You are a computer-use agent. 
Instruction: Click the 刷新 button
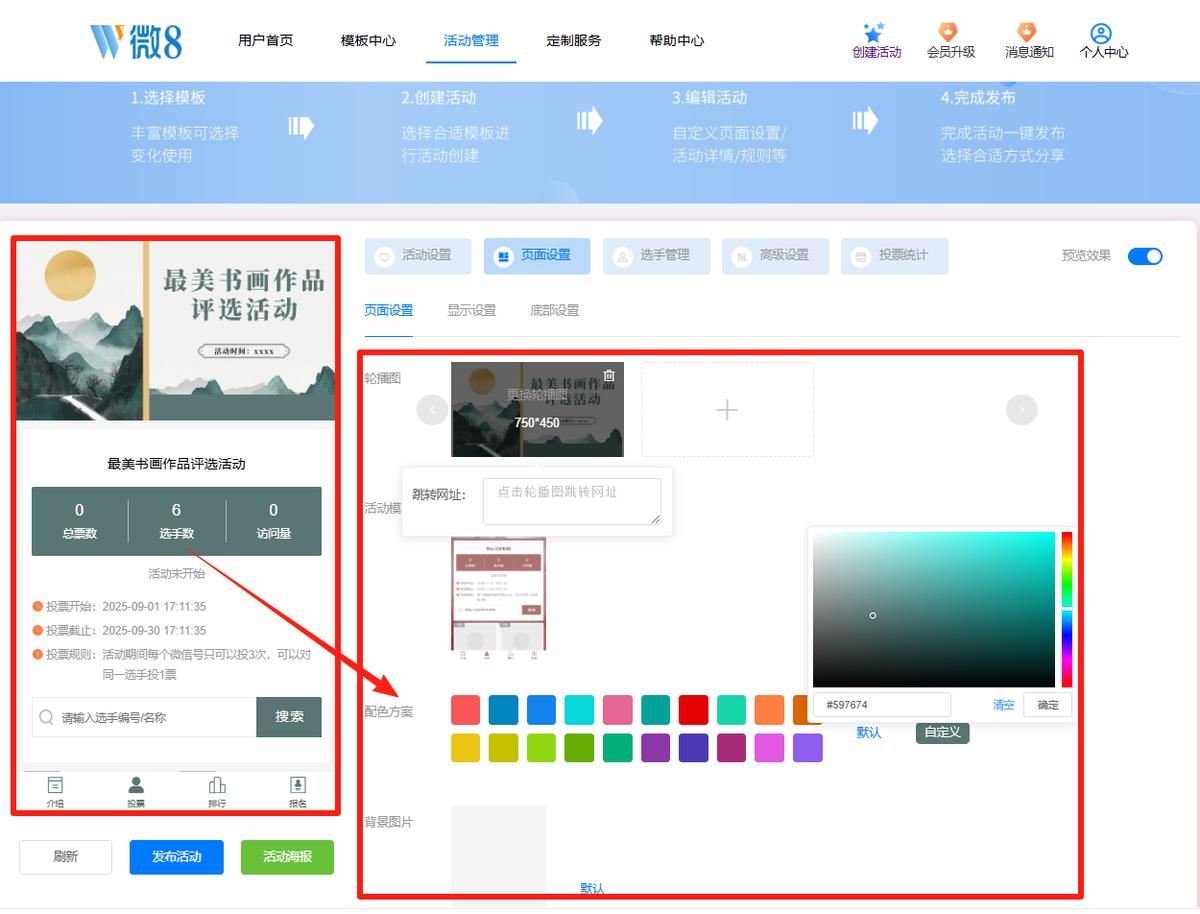[x=66, y=857]
